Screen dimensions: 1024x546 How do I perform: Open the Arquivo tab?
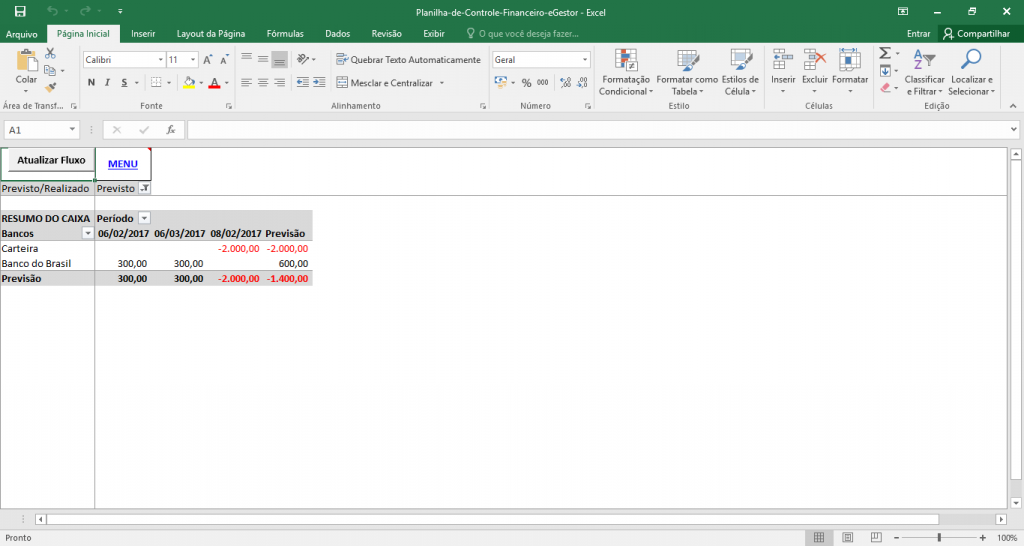point(22,34)
